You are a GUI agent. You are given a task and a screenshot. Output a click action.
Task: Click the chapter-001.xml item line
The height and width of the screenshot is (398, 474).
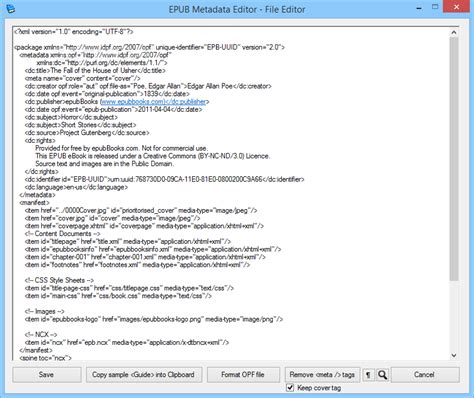[145, 257]
